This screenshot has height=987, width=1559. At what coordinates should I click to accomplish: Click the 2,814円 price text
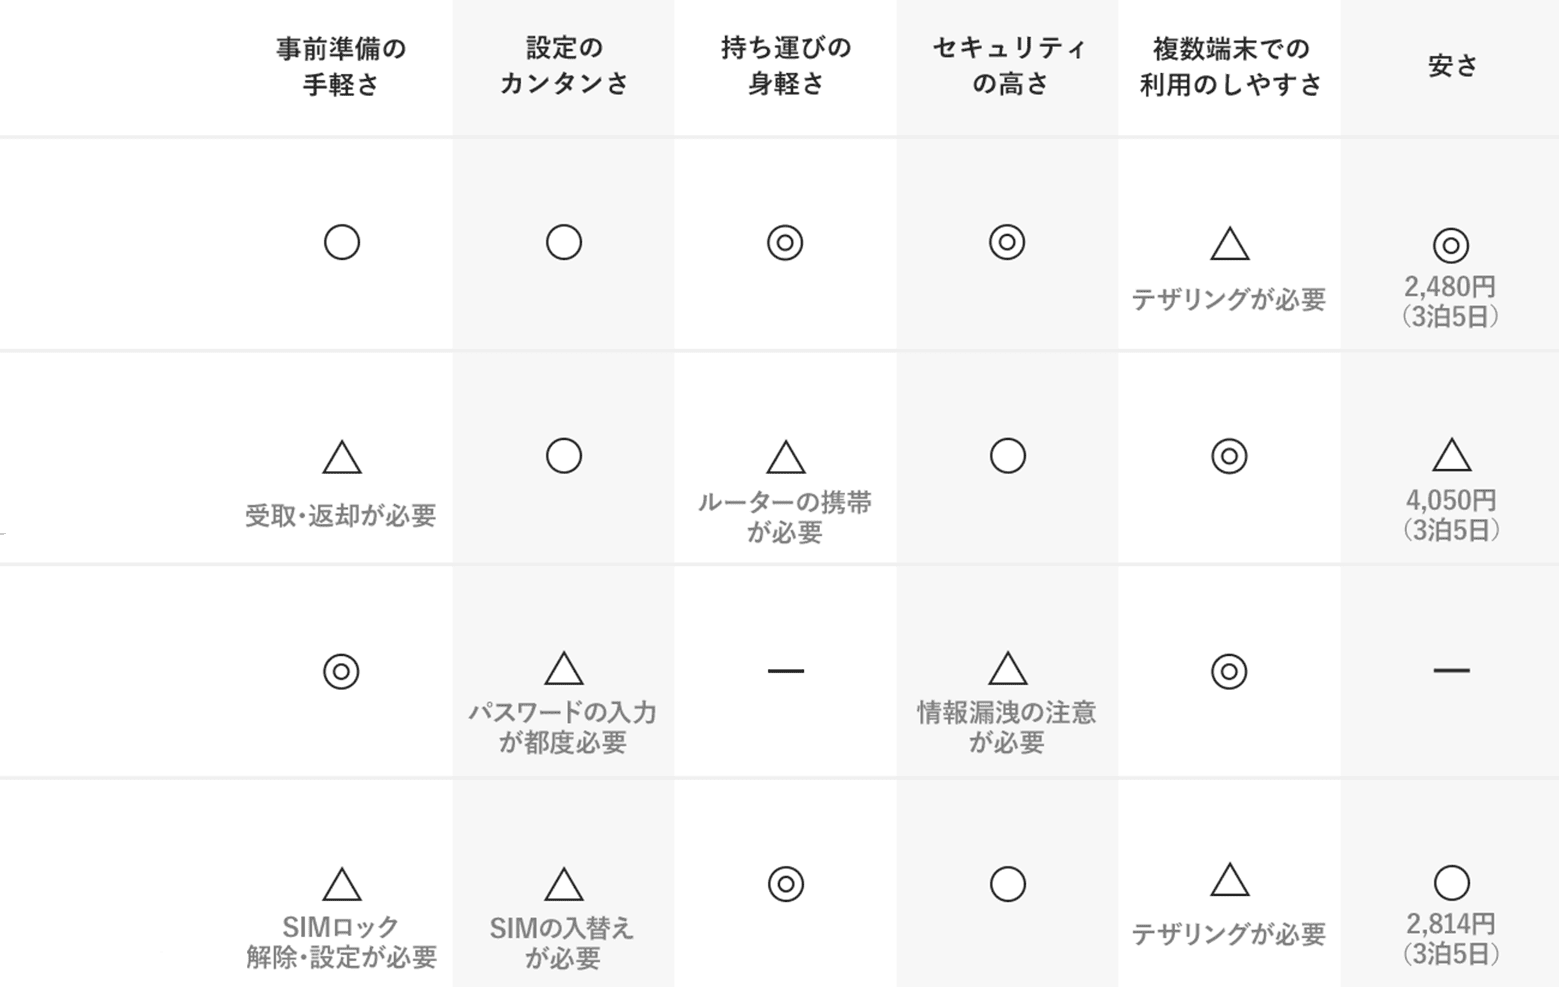pos(1451,924)
